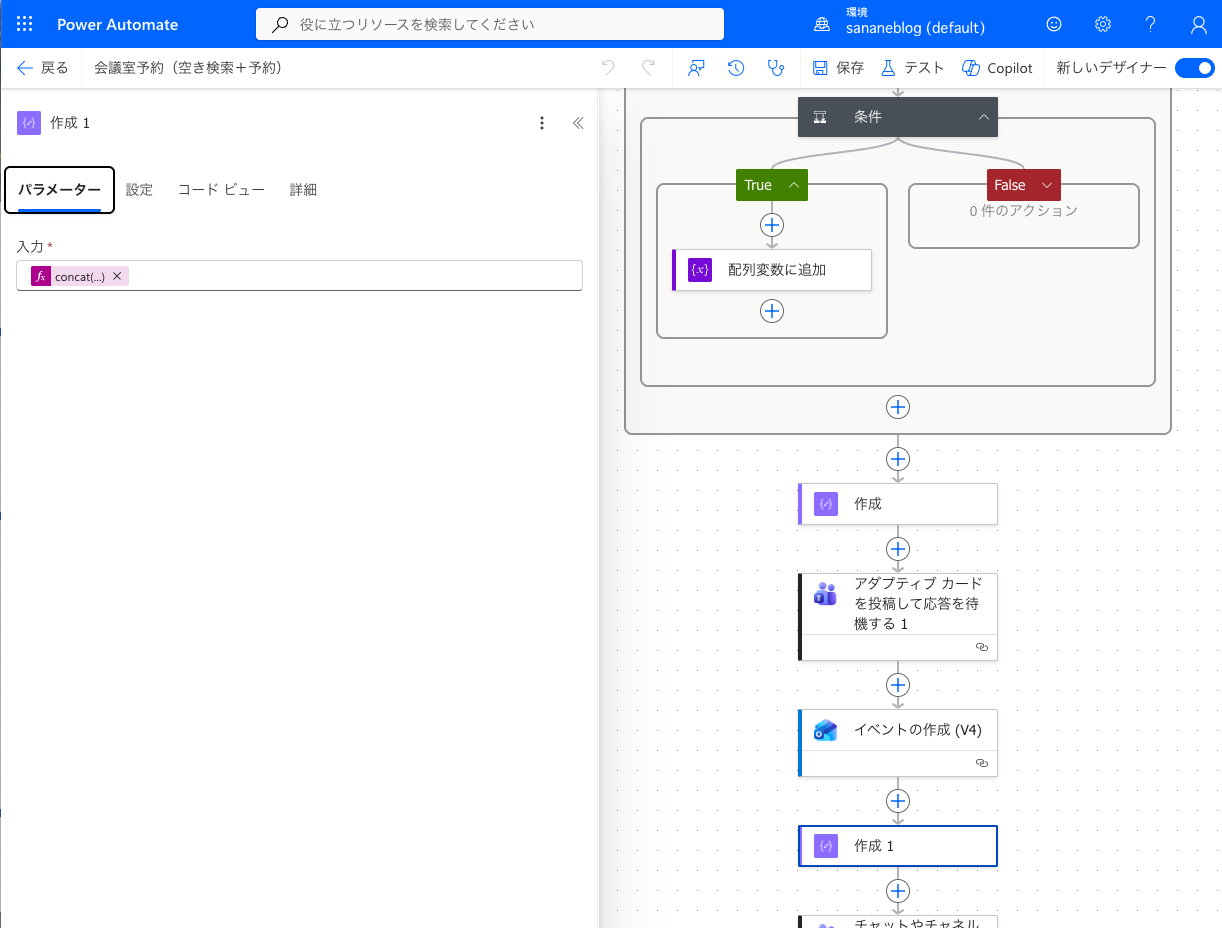The image size is (1222, 928).
Task: Switch to the 詳細 tab
Action: pos(303,190)
